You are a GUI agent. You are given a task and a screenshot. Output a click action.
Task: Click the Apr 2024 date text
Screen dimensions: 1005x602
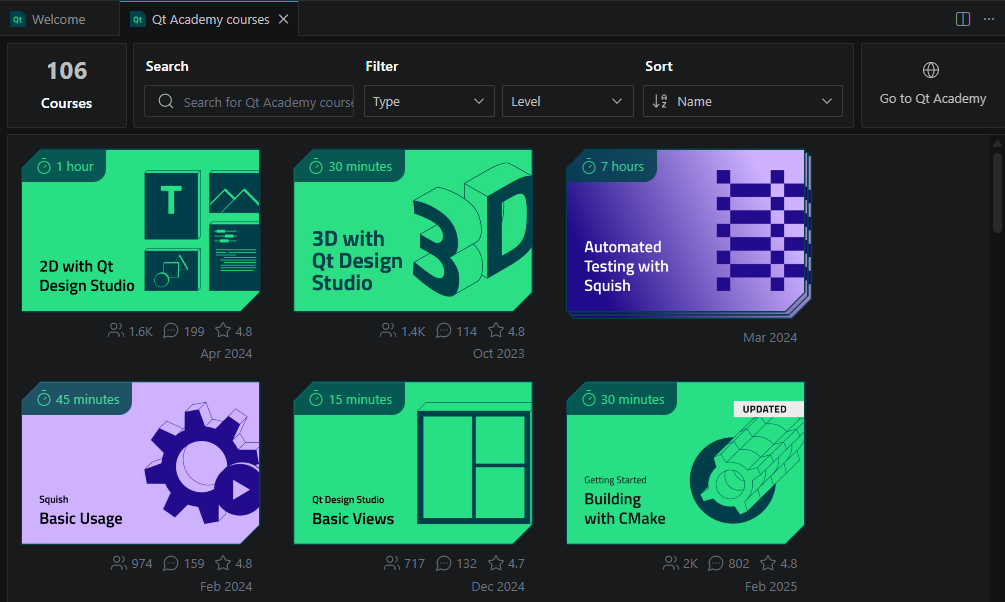(x=226, y=354)
